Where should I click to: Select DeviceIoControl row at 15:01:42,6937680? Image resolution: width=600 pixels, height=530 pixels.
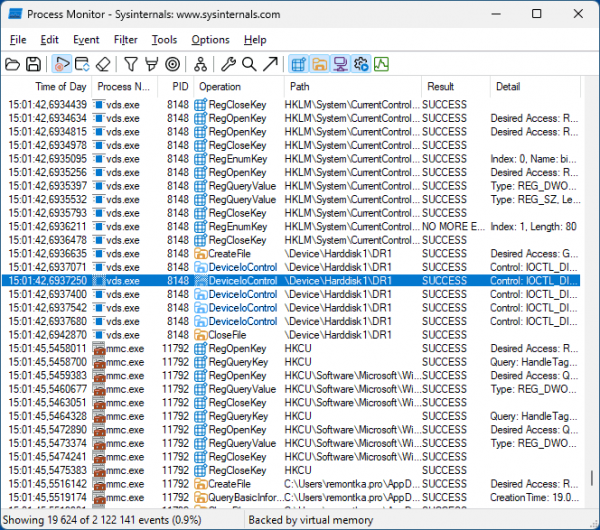coord(291,321)
